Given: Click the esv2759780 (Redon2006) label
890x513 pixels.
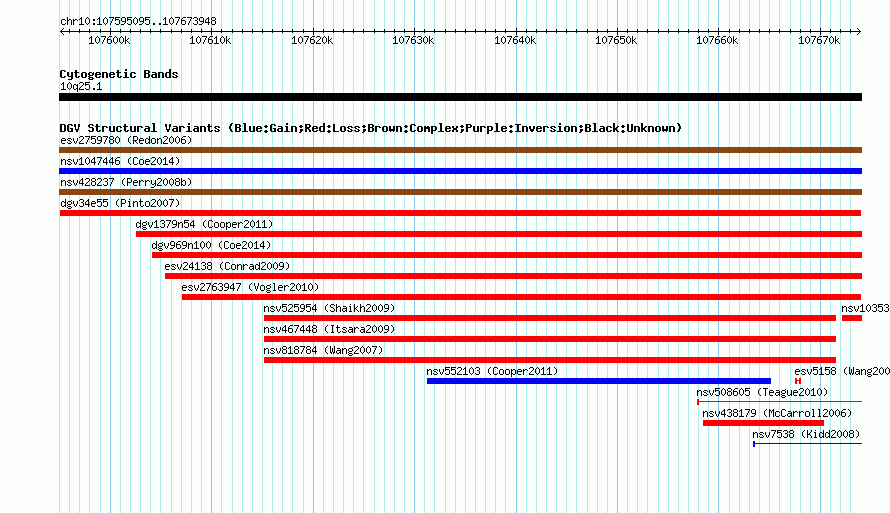Looking at the screenshot, I should click(126, 140).
